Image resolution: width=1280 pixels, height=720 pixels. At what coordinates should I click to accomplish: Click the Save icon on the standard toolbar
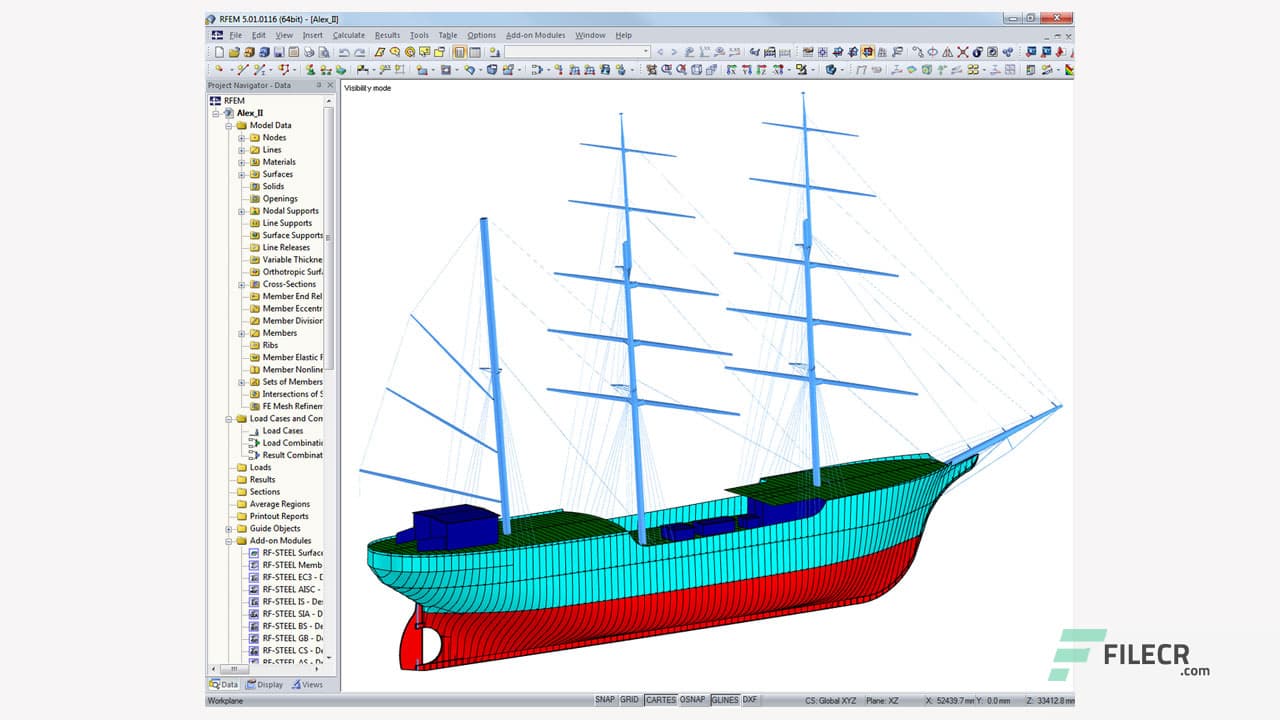[277, 51]
